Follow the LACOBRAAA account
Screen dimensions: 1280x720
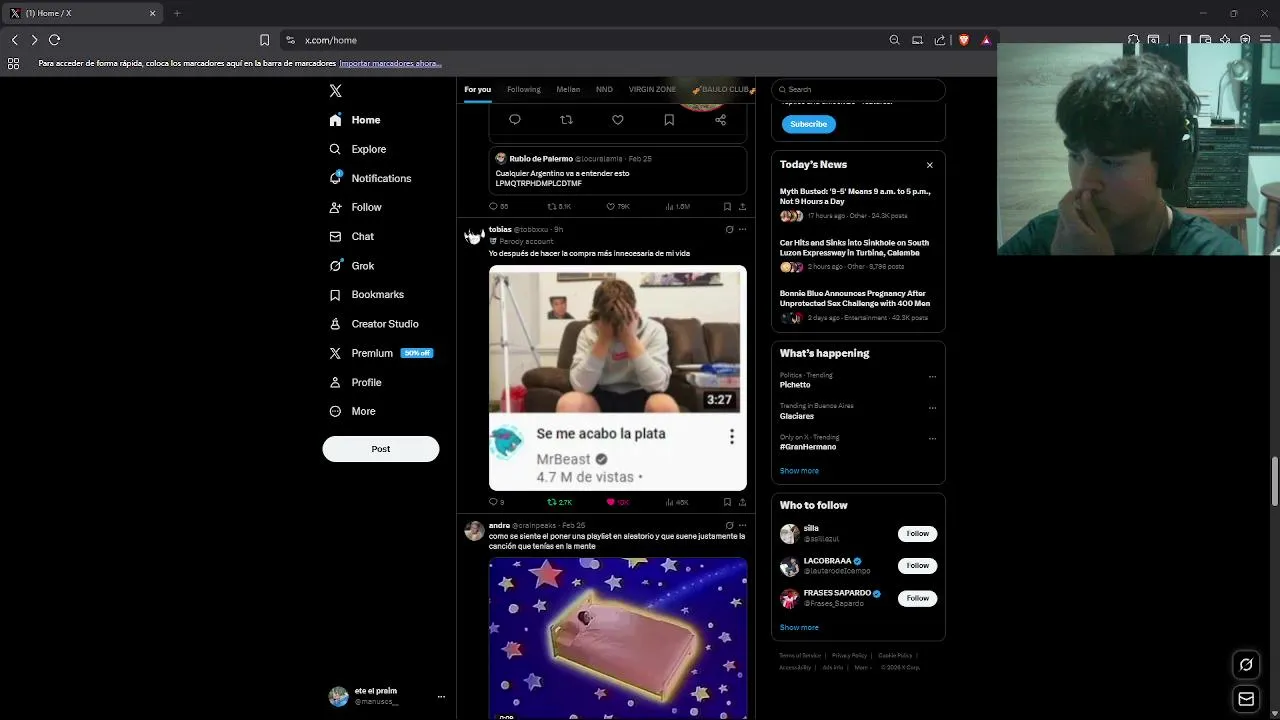pos(917,566)
